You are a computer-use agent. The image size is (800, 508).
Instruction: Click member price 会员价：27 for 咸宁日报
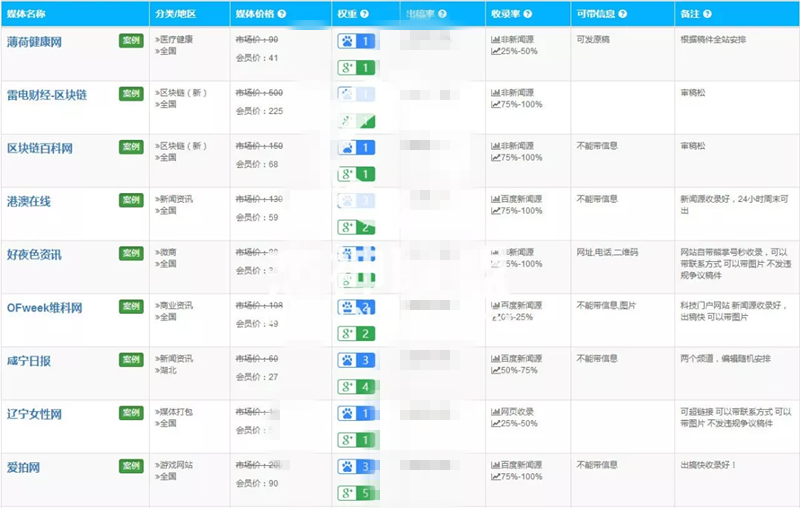pyautogui.click(x=257, y=377)
